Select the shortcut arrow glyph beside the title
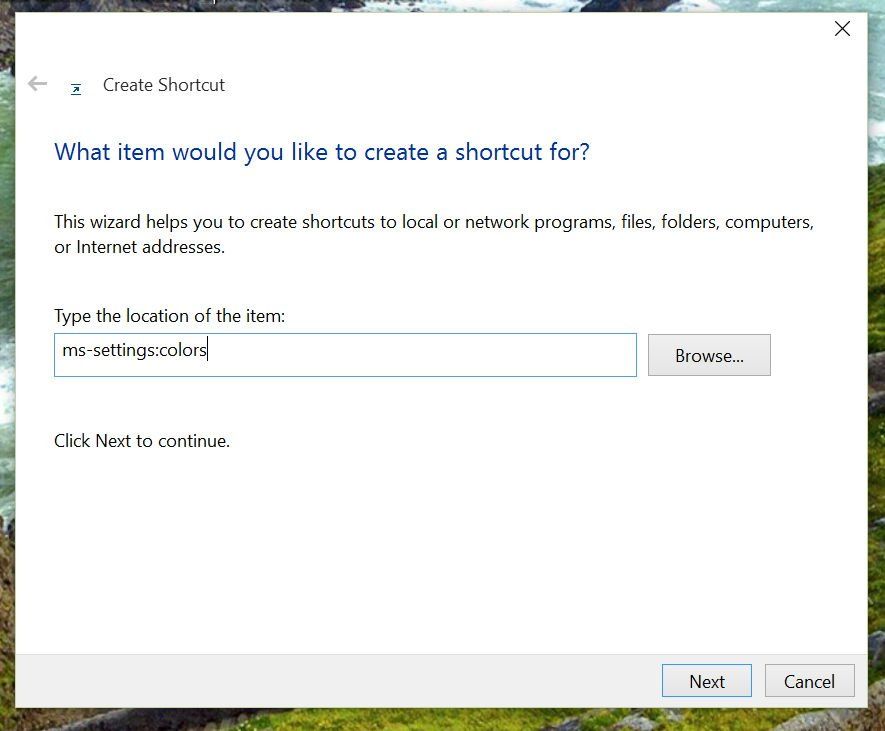 point(76,88)
